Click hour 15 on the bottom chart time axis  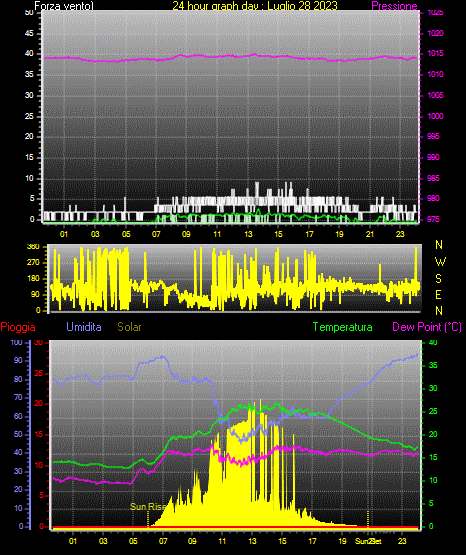282,541
